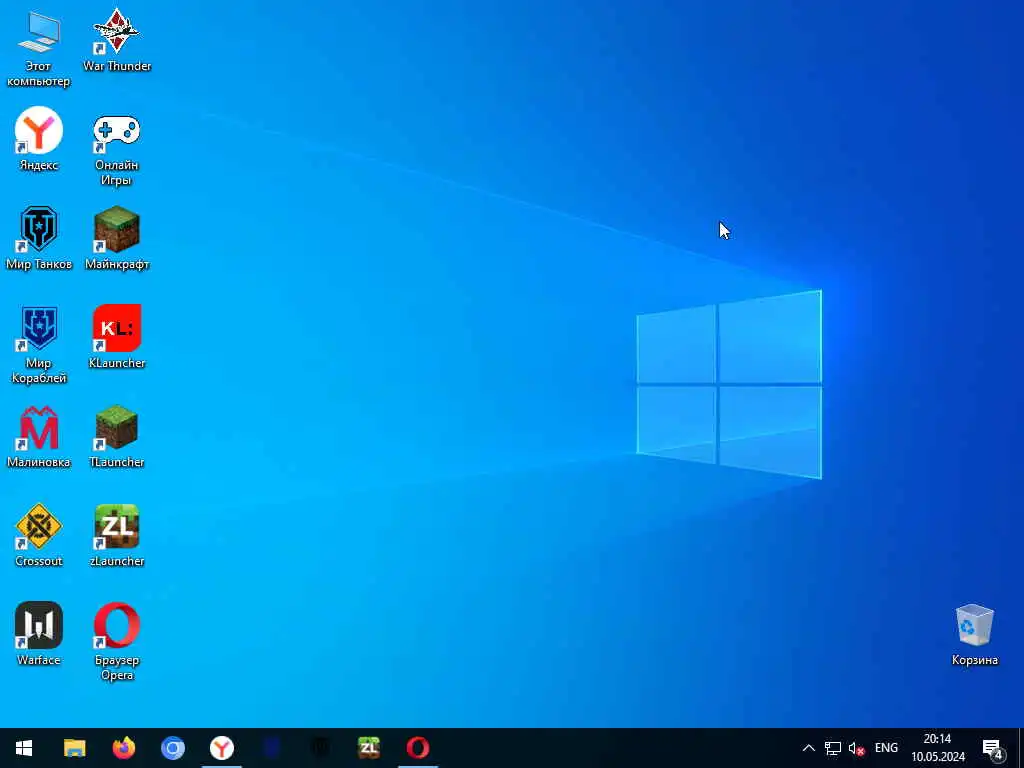Select the Майнкрафт grass block shortcut
Viewport: 1024px width, 768px height.
coord(117,238)
